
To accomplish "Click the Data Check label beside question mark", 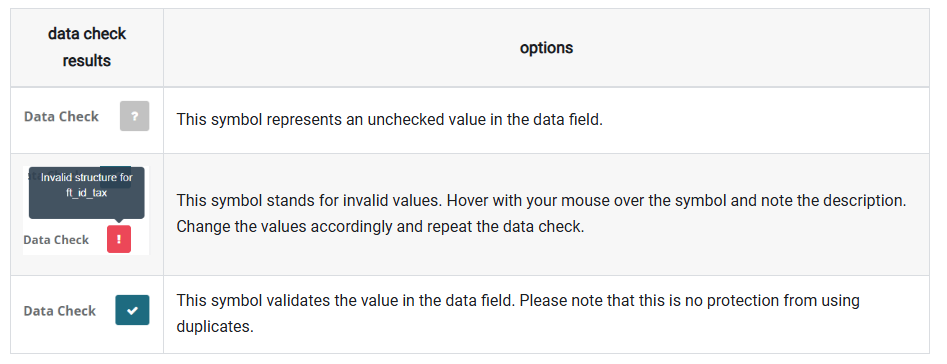I will 61,117.
